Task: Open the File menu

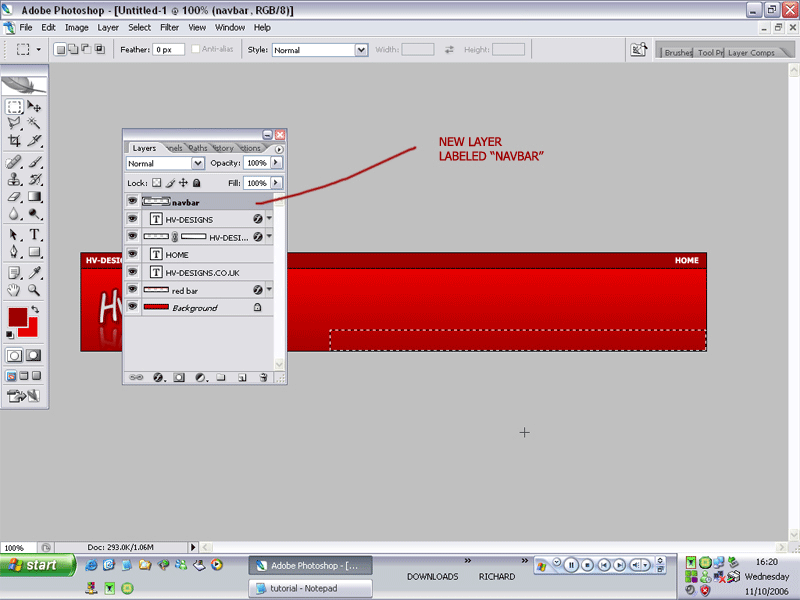Action: pyautogui.click(x=26, y=28)
